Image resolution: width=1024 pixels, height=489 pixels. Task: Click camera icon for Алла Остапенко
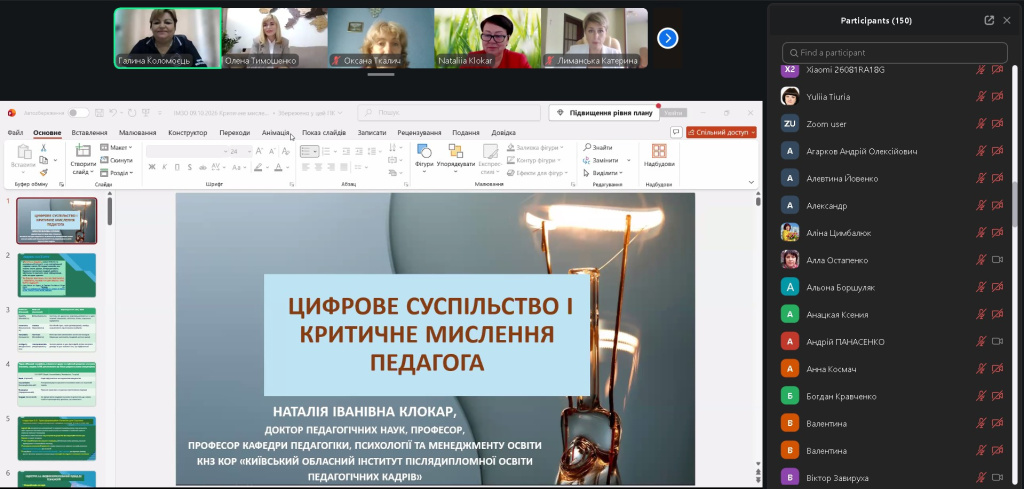coord(997,260)
